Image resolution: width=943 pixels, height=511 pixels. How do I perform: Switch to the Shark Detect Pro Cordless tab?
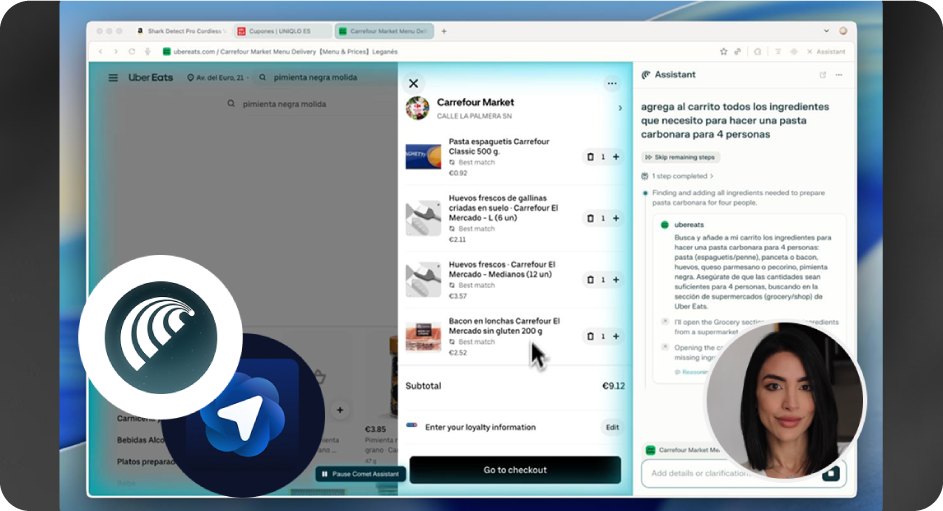(x=182, y=31)
